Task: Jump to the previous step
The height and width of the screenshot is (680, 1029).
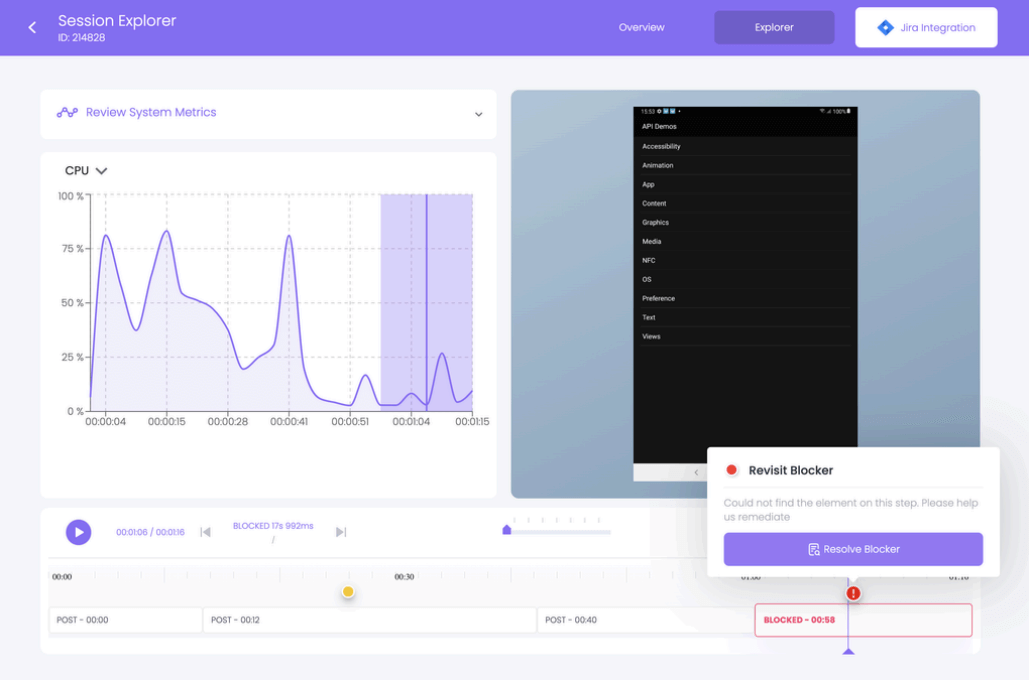Action: point(205,532)
